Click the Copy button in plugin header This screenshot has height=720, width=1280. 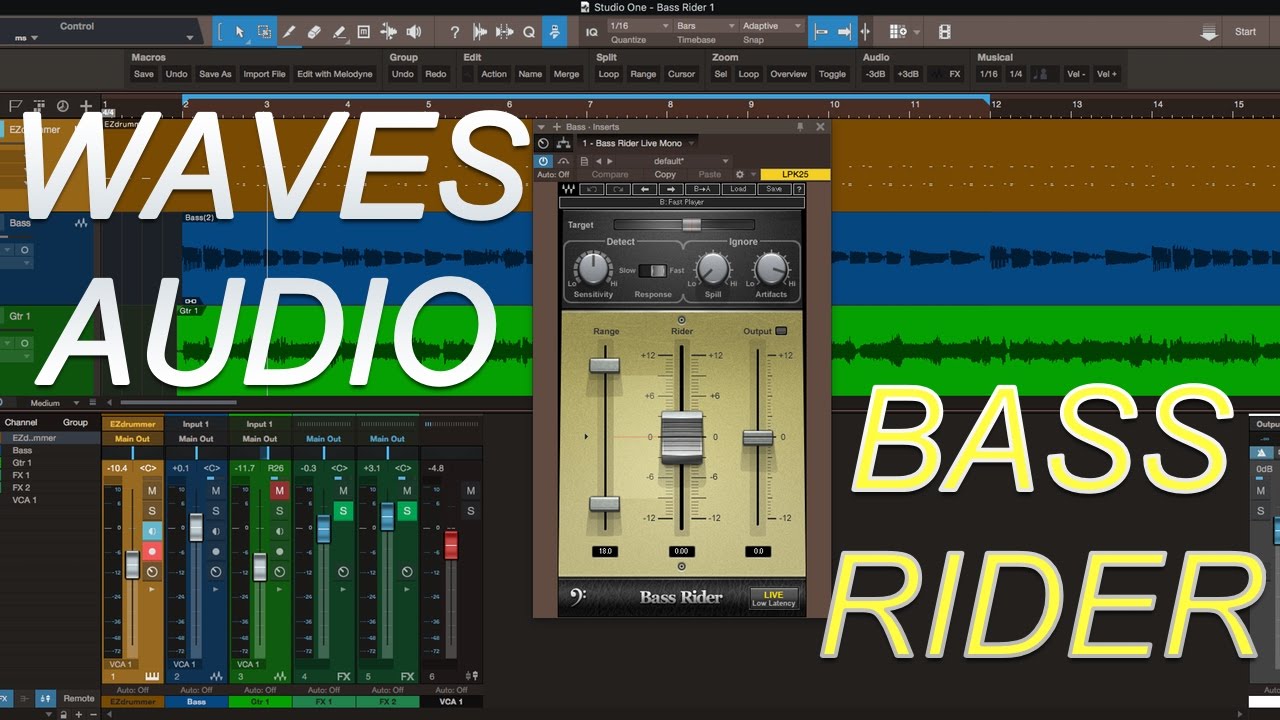coord(665,174)
